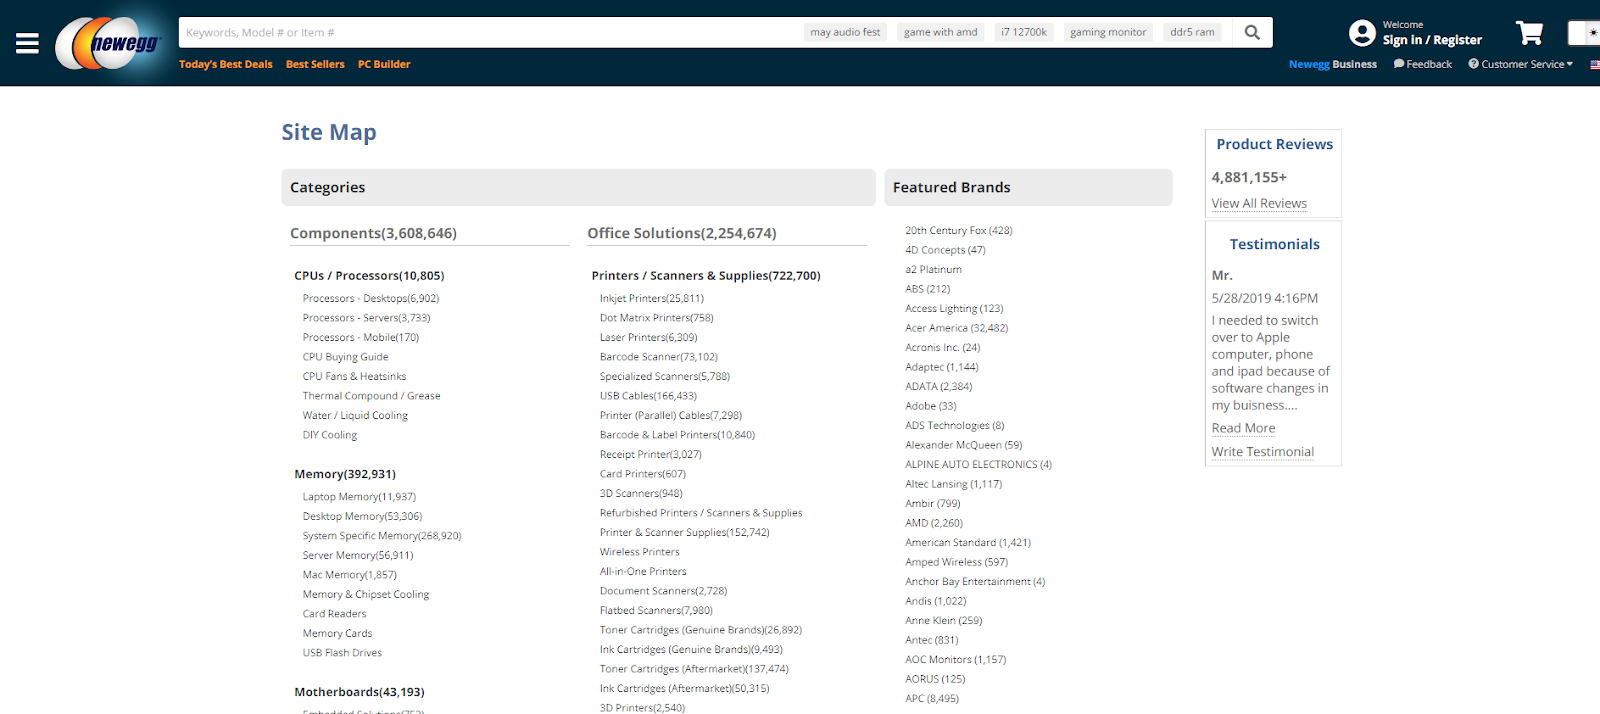Select 'game with amd' search suggestion
The image size is (1600, 714).
pos(940,32)
